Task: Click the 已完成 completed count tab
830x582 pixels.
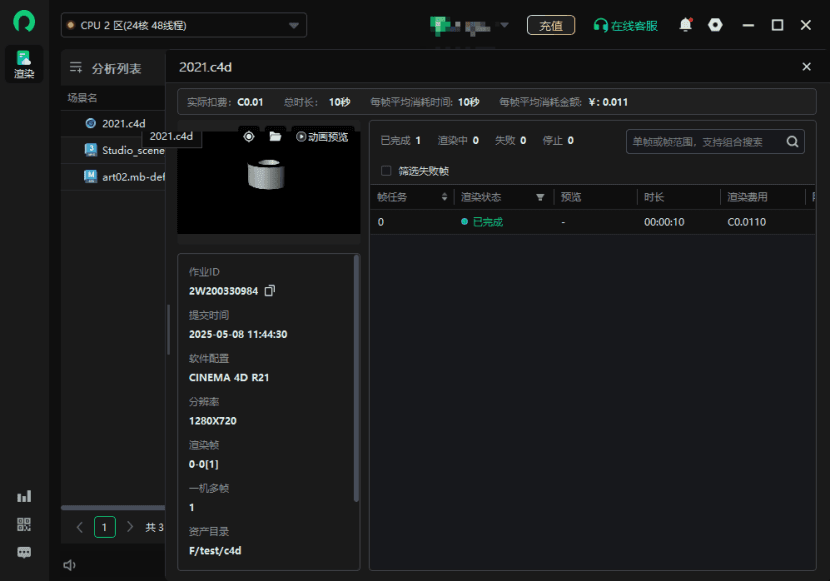Action: pyautogui.click(x=400, y=140)
